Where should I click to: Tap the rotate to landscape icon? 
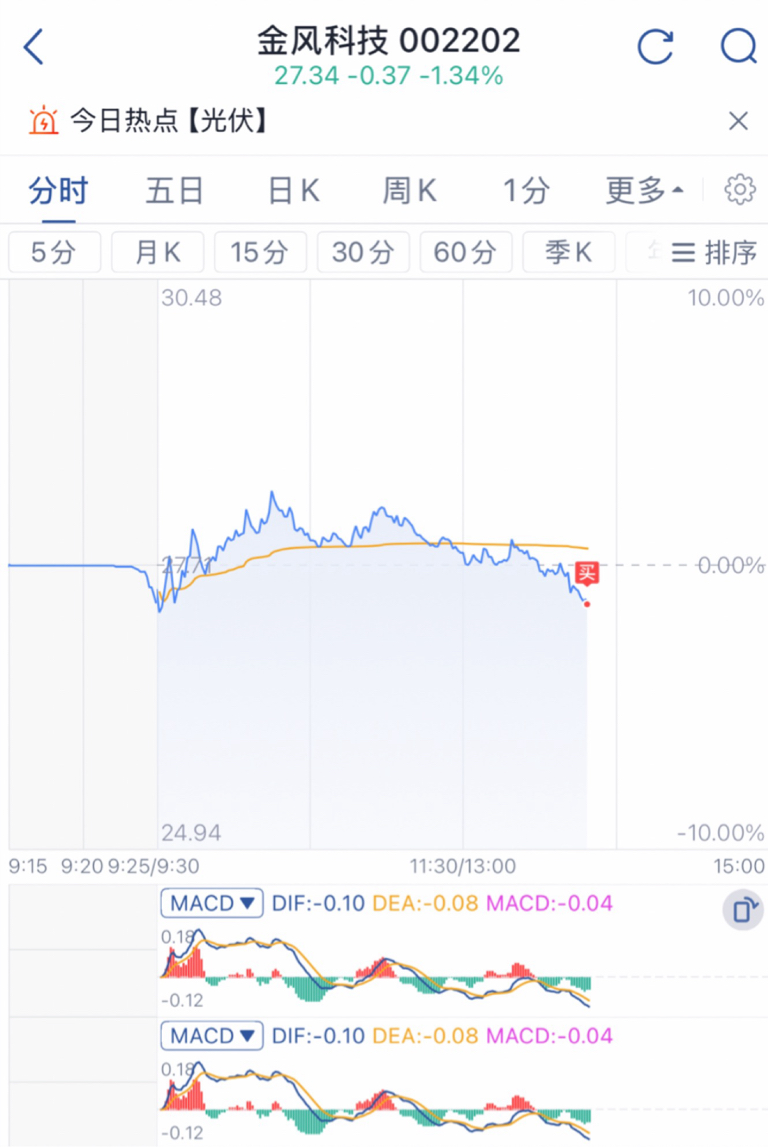pyautogui.click(x=743, y=910)
